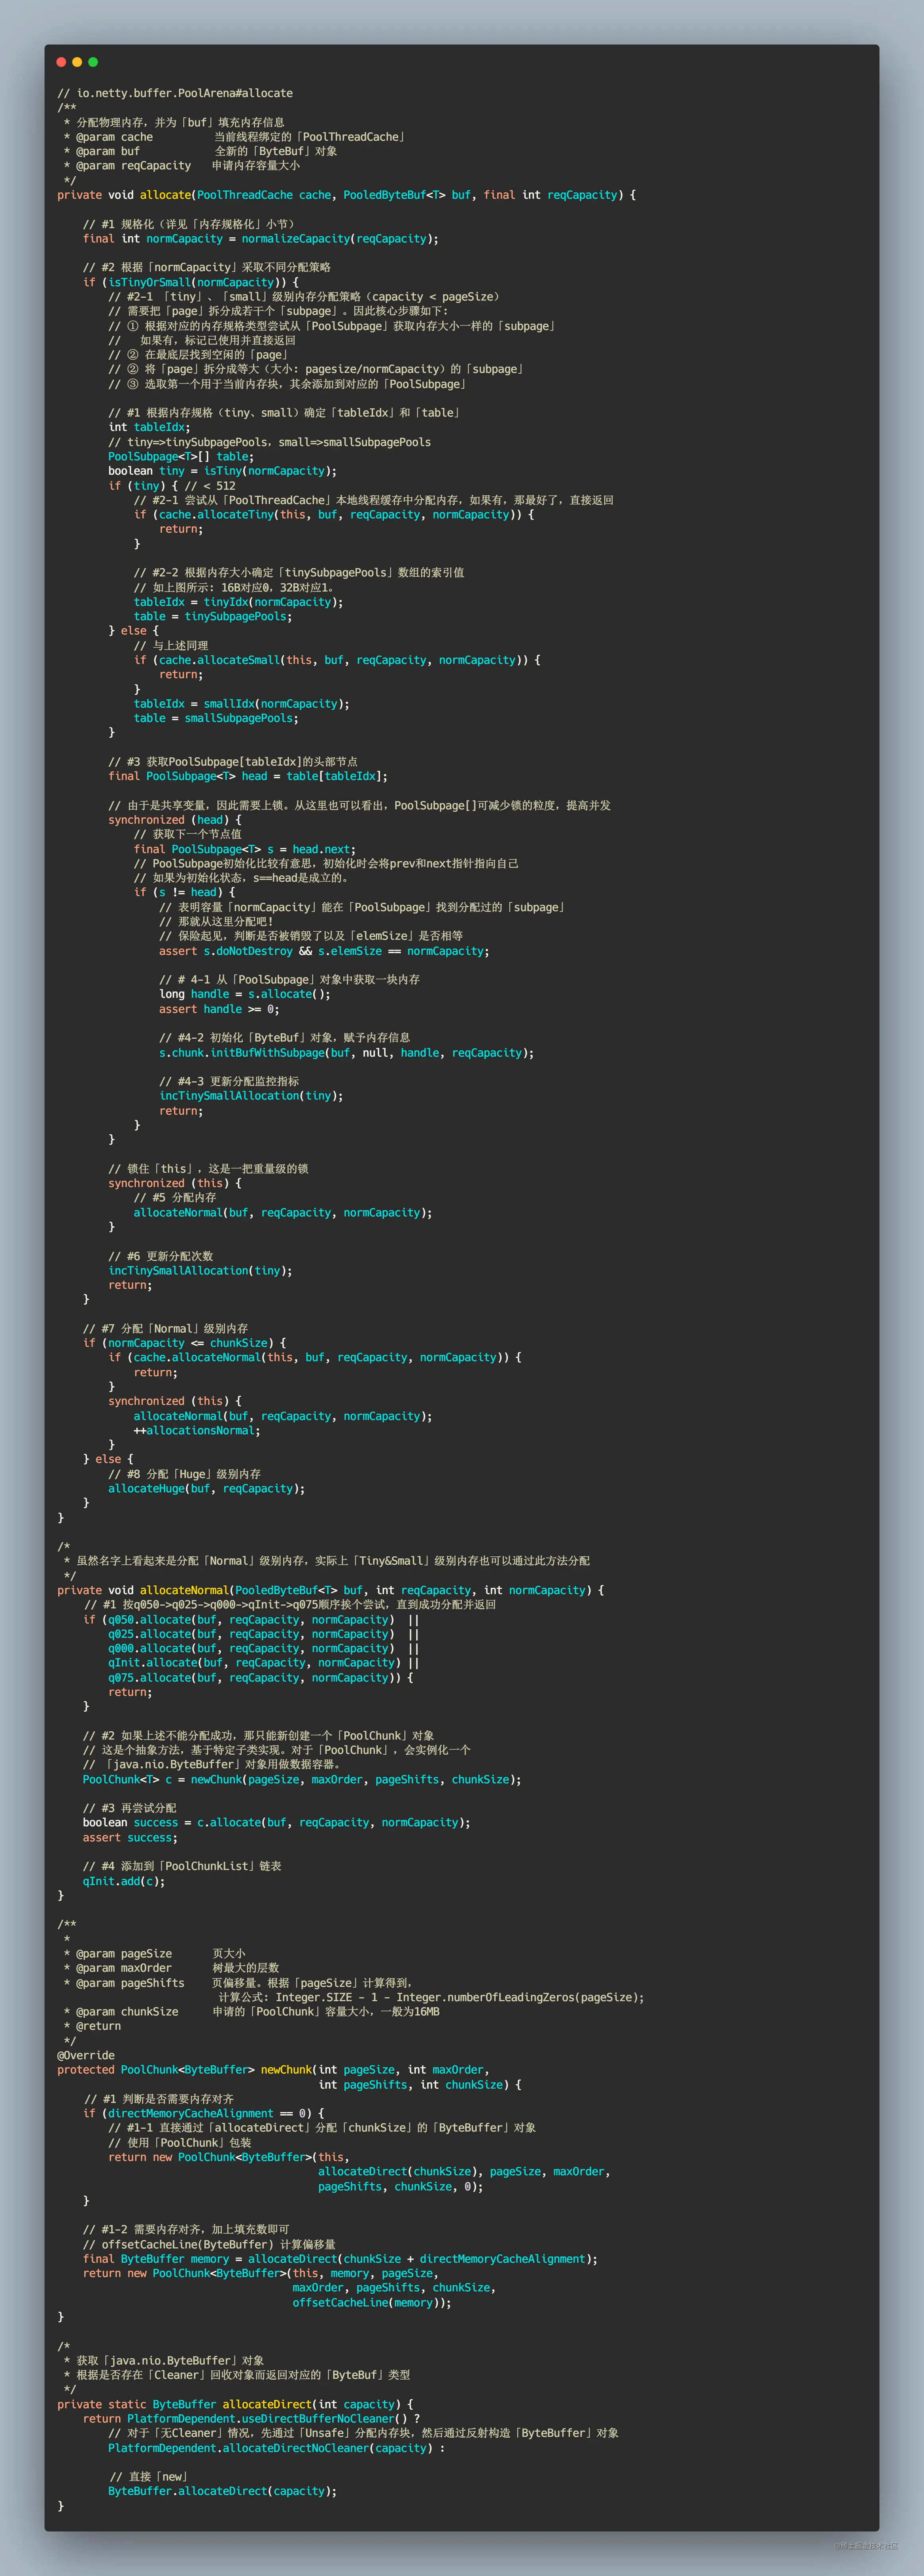Viewport: 924px width, 2576px height.
Task: Click the 'cache.allocateNormal(this, buf' call
Action: (x=314, y=1358)
